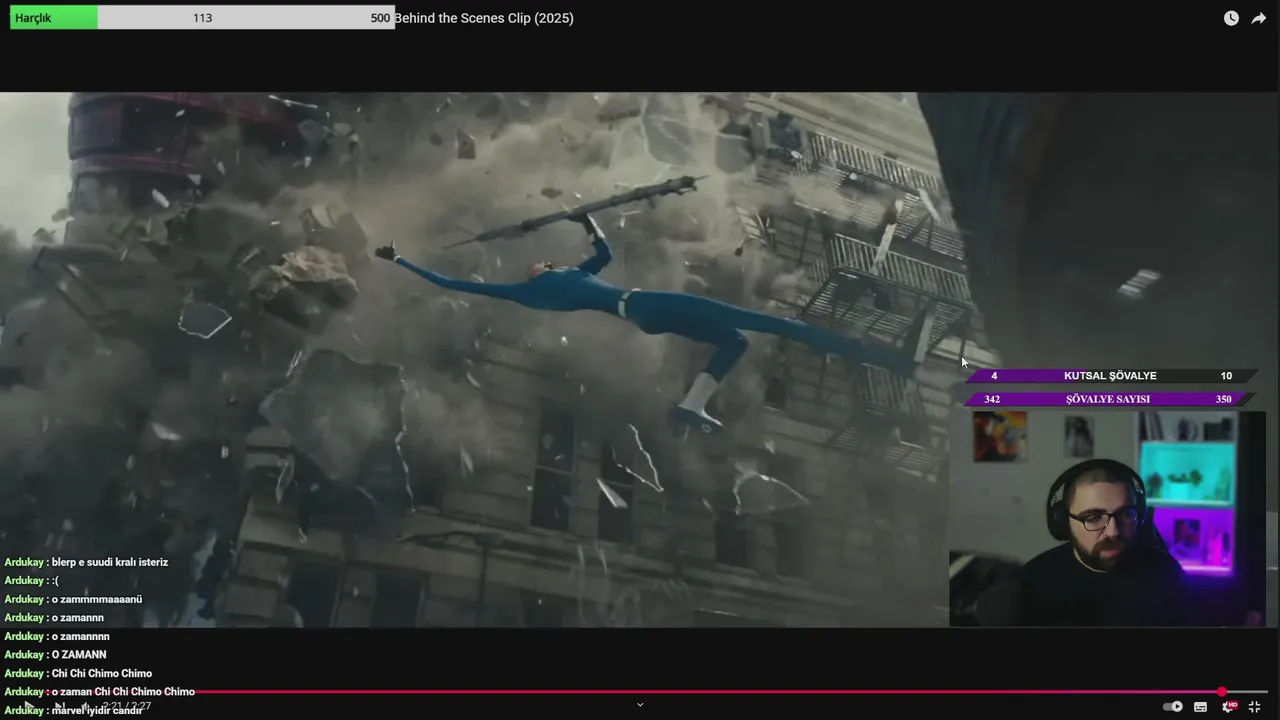Image resolution: width=1280 pixels, height=720 pixels.
Task: Click the red progress bar scrubber handle
Action: pyautogui.click(x=1222, y=692)
